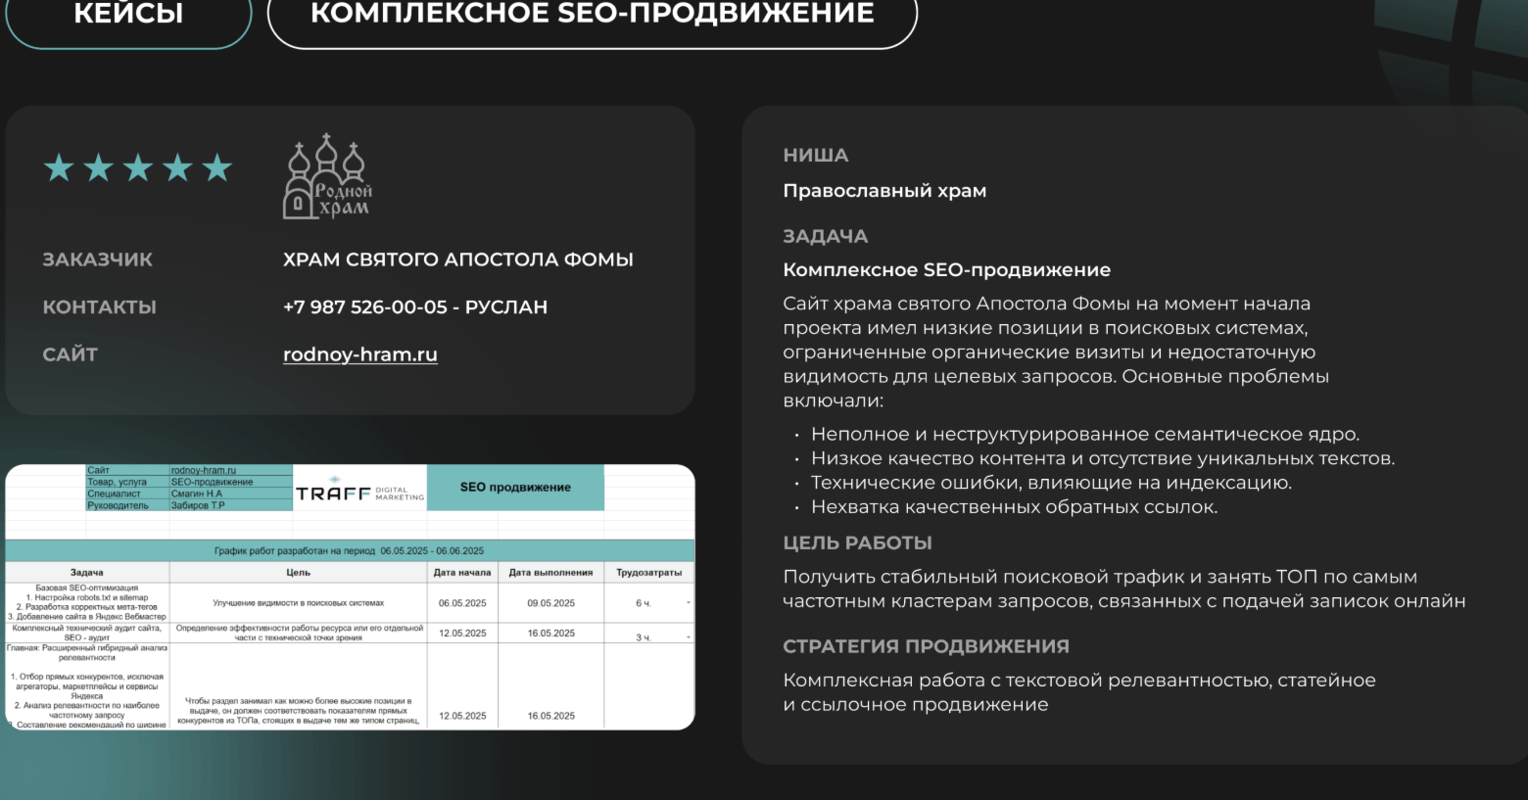
Task: Click the 09.05.2025 completion date cell
Action: point(551,603)
